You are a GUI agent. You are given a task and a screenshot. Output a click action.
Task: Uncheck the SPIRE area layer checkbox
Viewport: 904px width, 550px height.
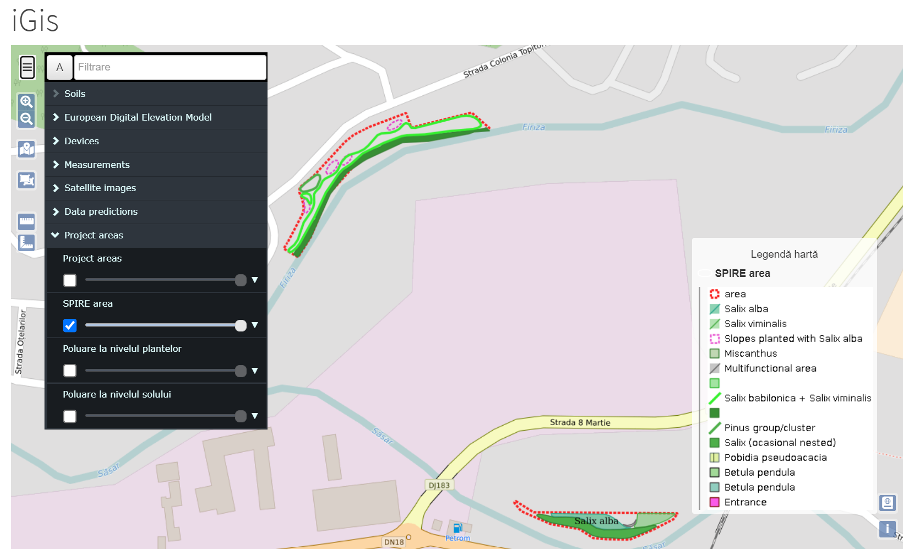pyautogui.click(x=70, y=325)
